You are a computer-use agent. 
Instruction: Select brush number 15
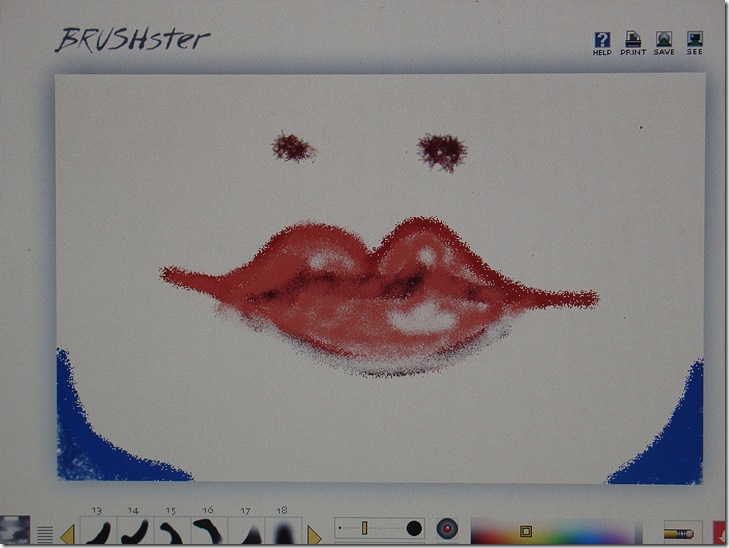[x=172, y=530]
